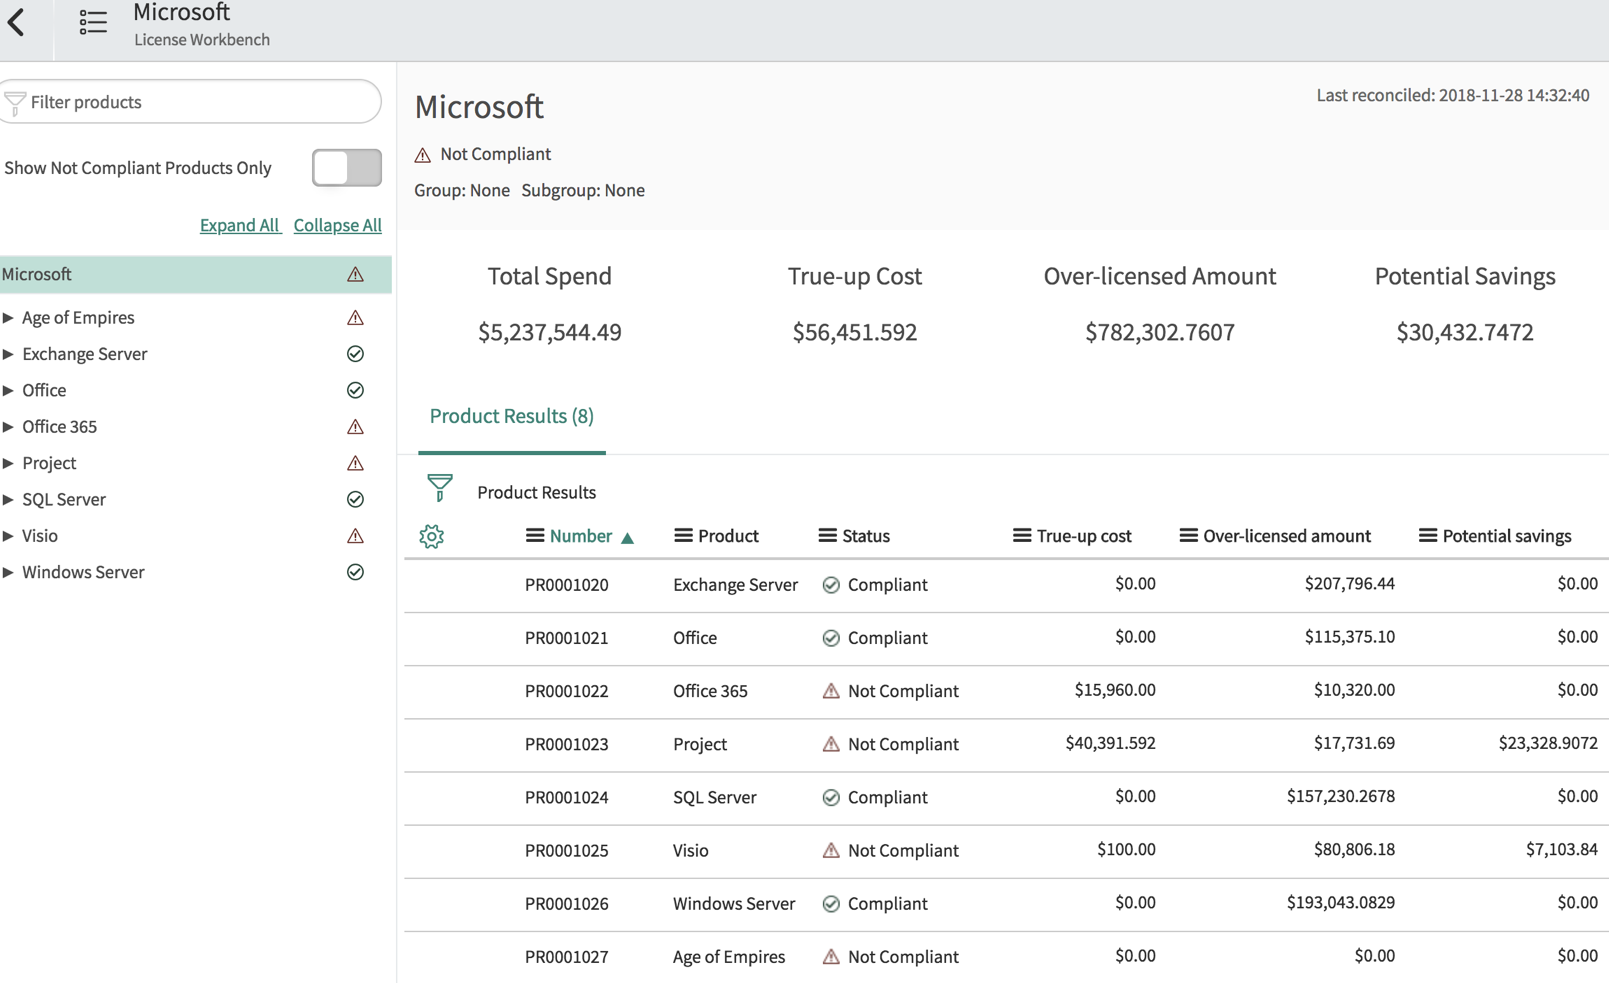The image size is (1609, 983).
Task: Select Microsoft publisher in the sidebar tree
Action: pos(196,274)
